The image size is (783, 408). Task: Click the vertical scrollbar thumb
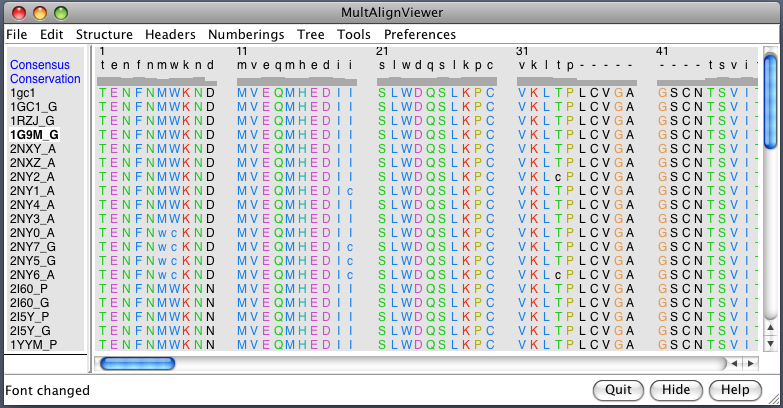click(x=771, y=101)
